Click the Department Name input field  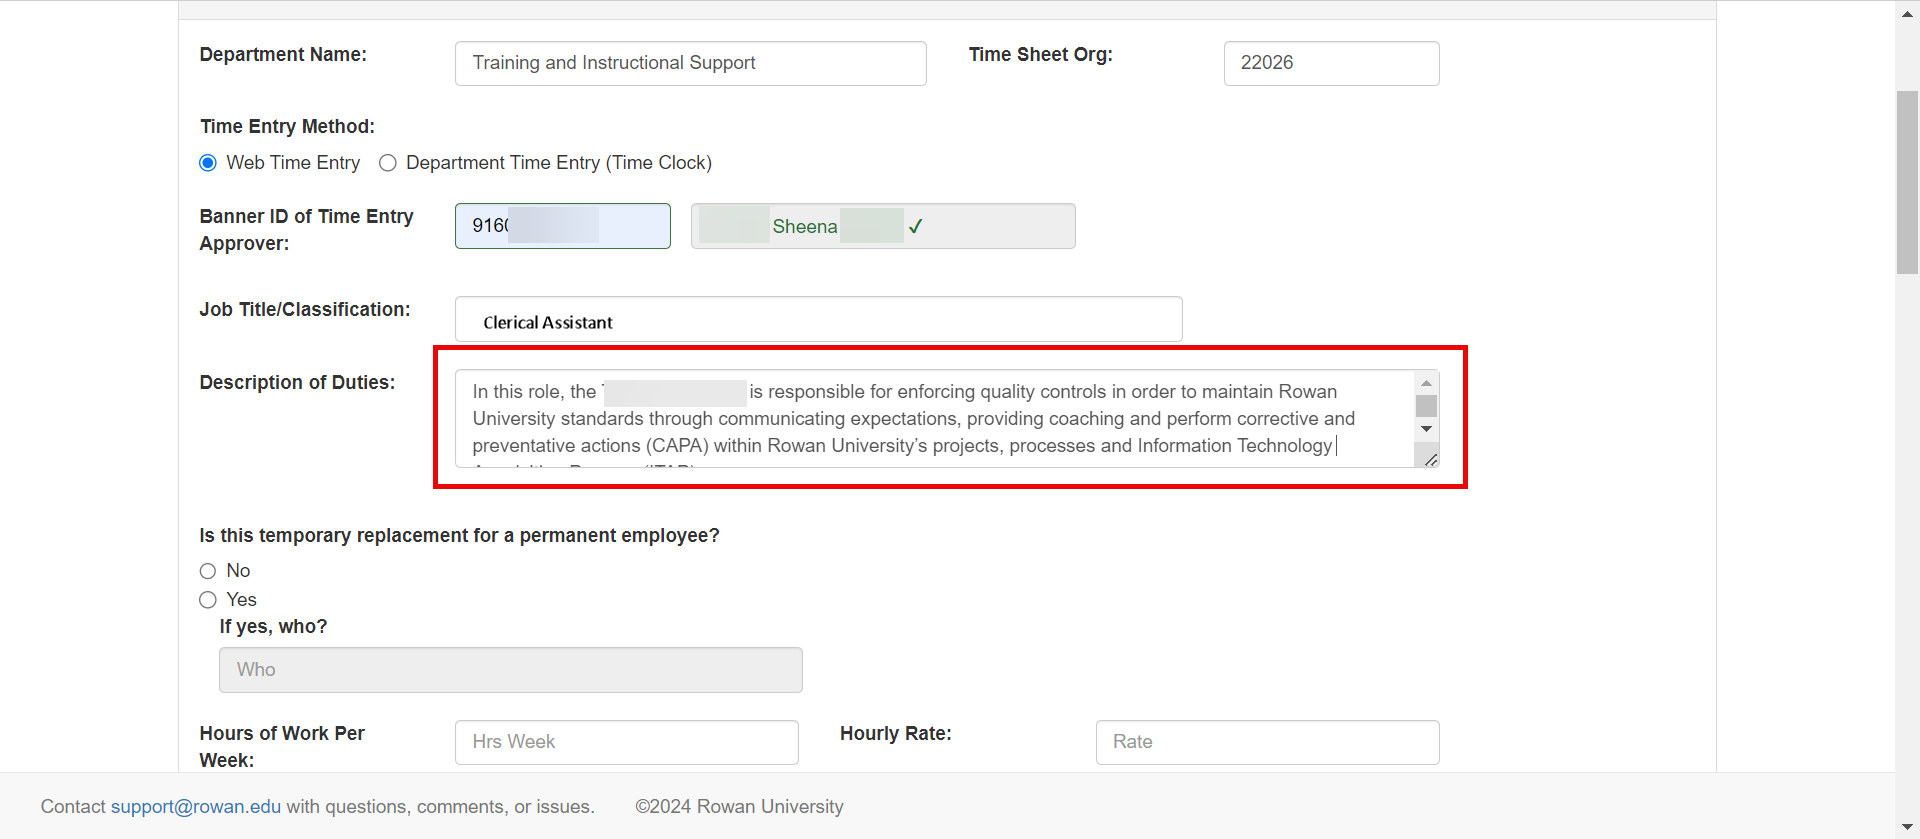pyautogui.click(x=690, y=63)
